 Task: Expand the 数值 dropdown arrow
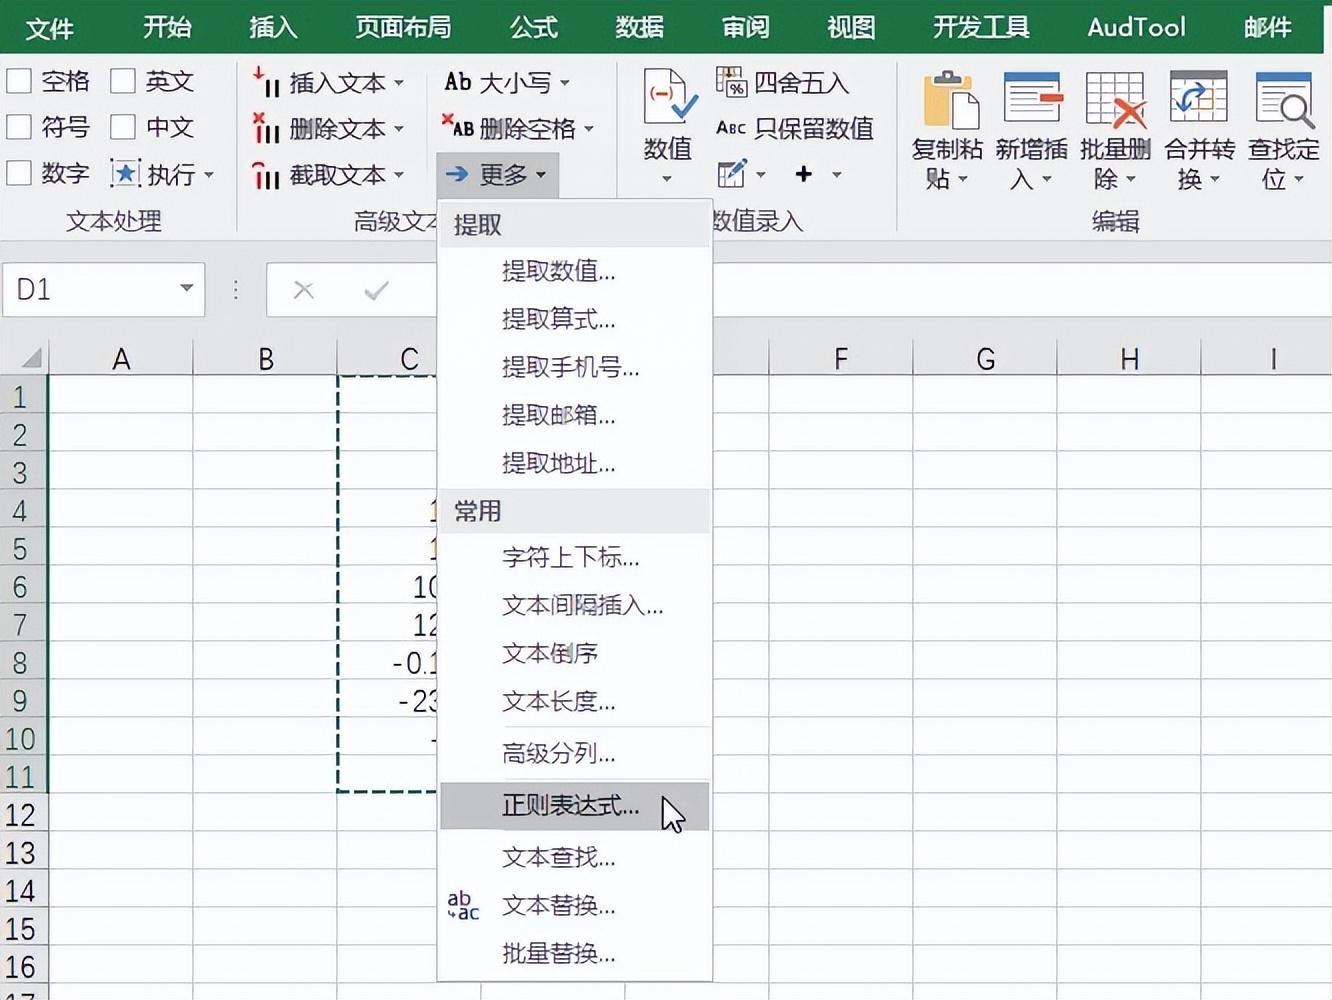coord(668,180)
